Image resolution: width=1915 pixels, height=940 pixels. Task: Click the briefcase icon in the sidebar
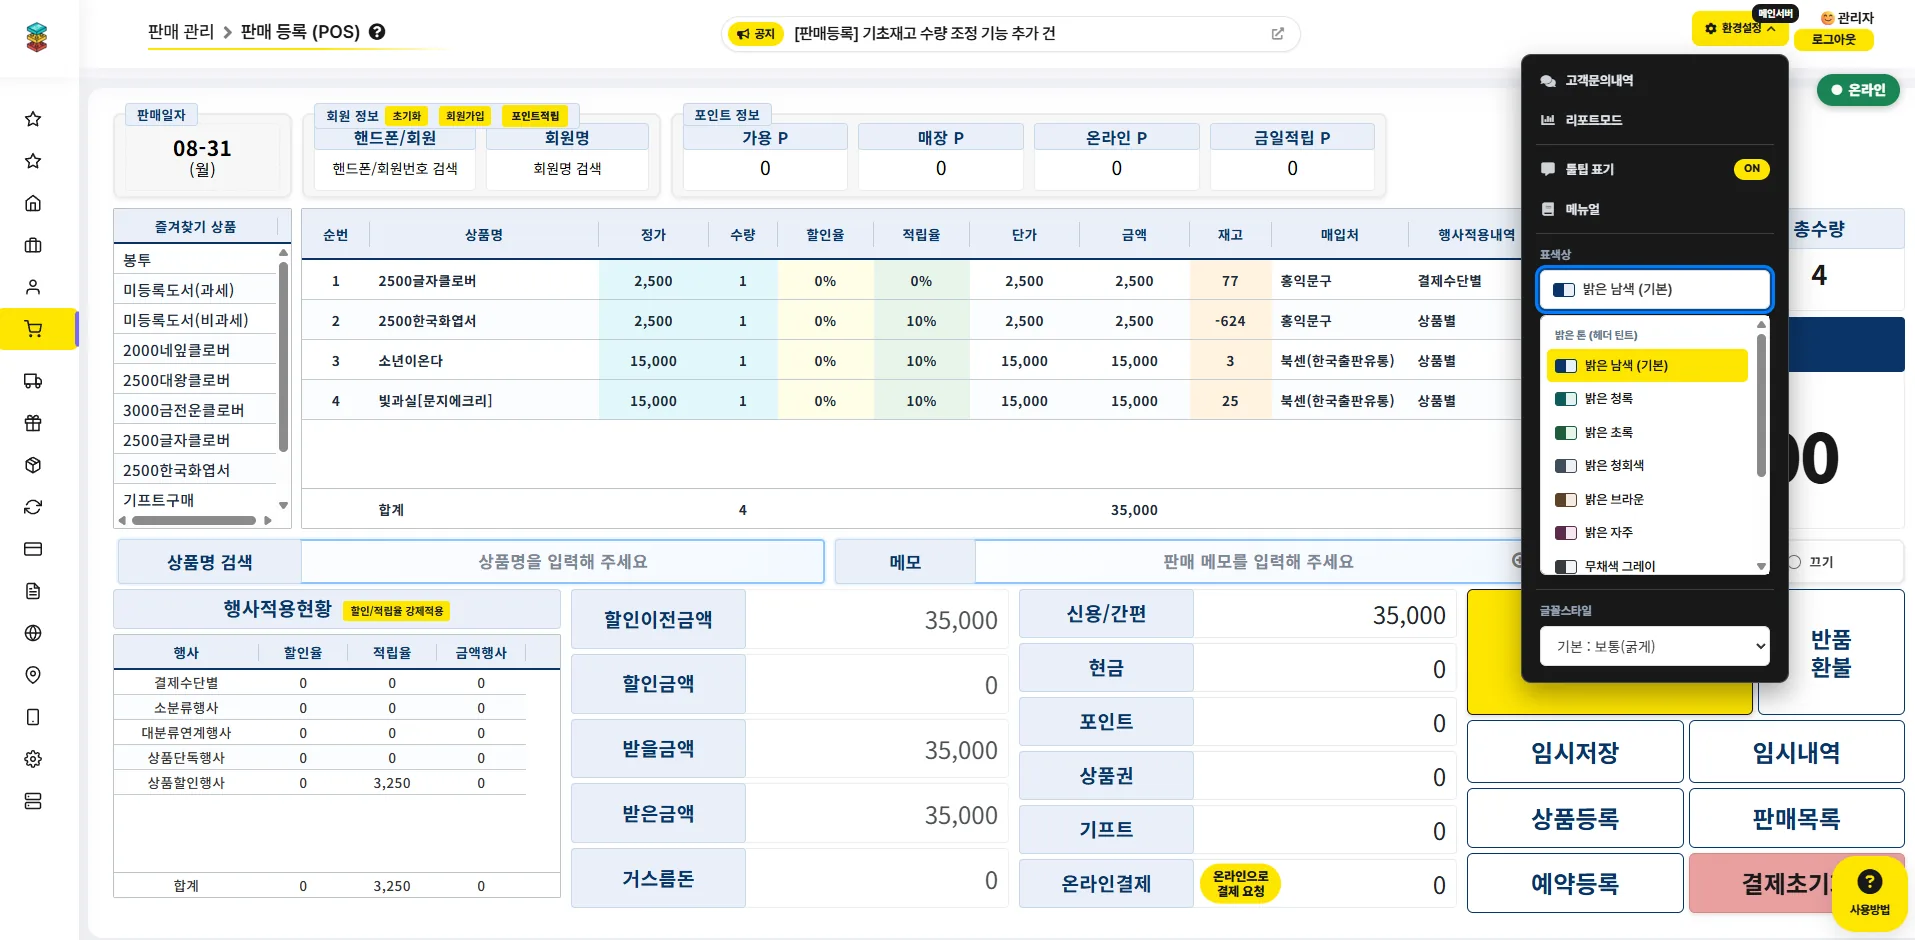(x=33, y=245)
